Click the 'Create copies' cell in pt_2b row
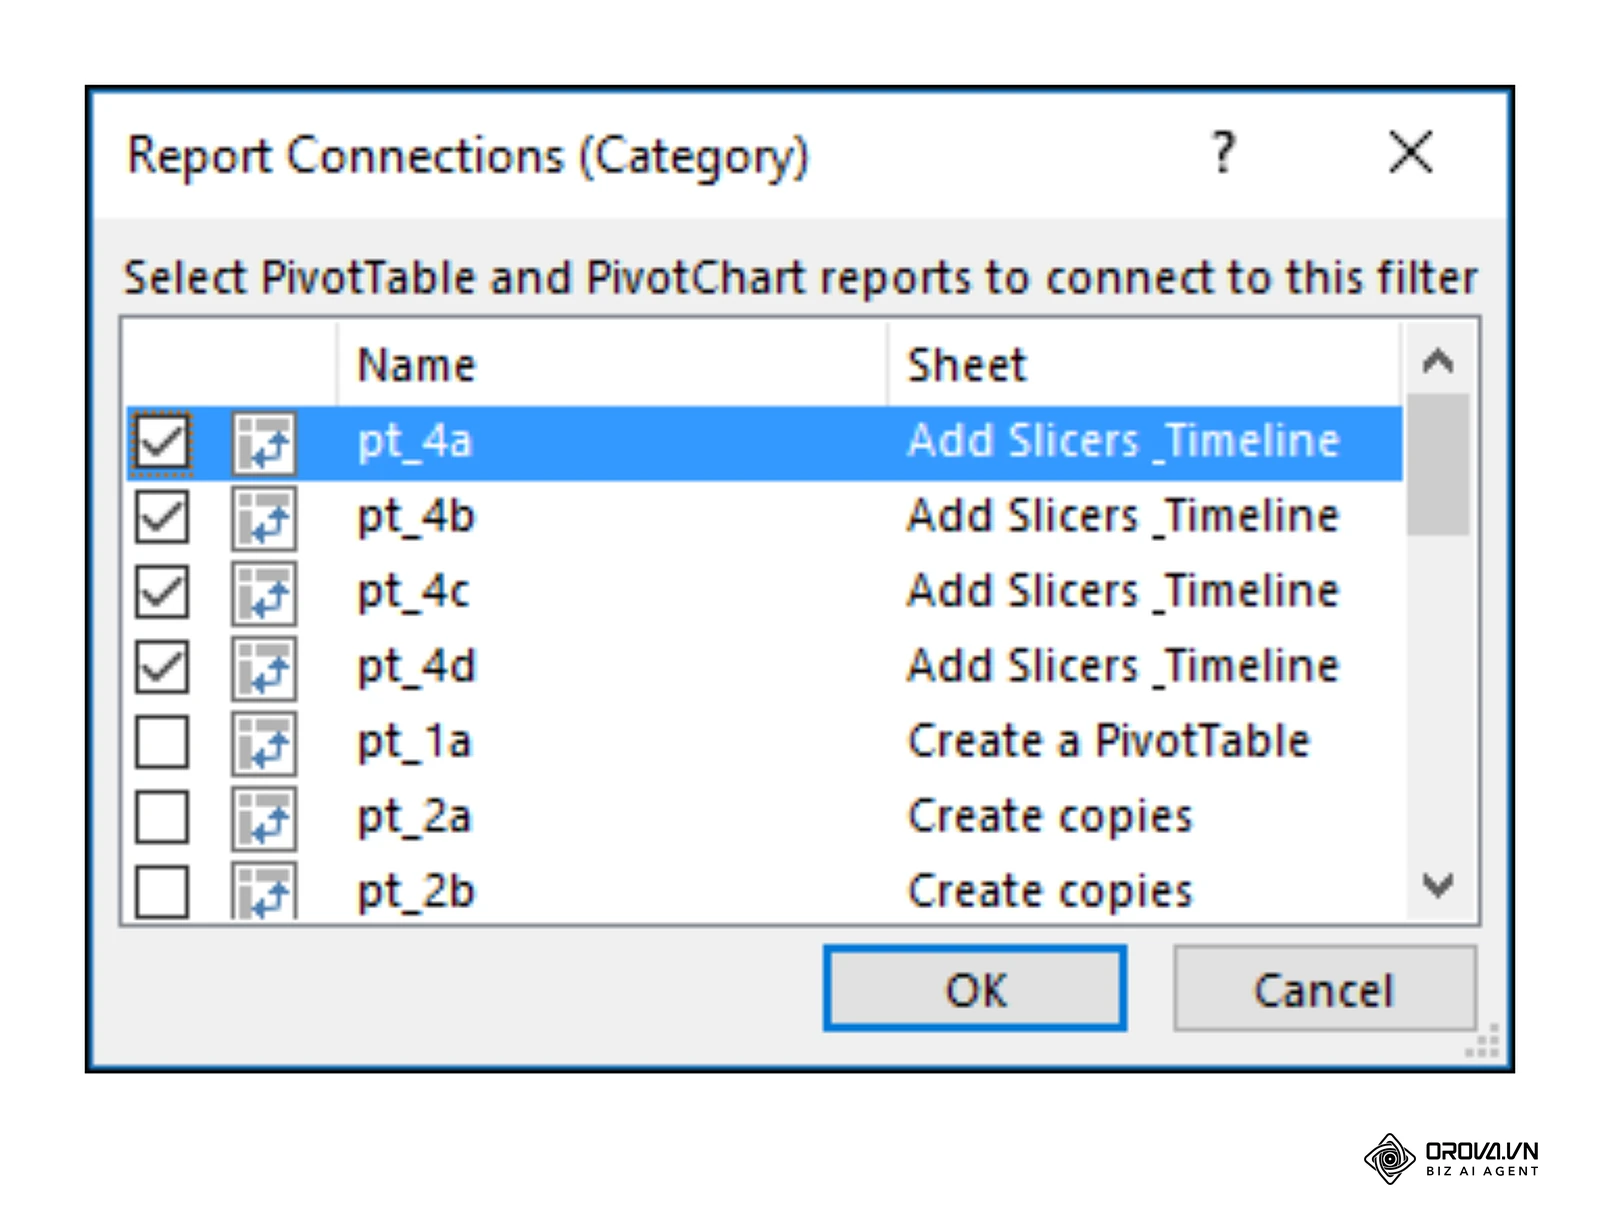This screenshot has height=1225, width=1600. [1050, 891]
